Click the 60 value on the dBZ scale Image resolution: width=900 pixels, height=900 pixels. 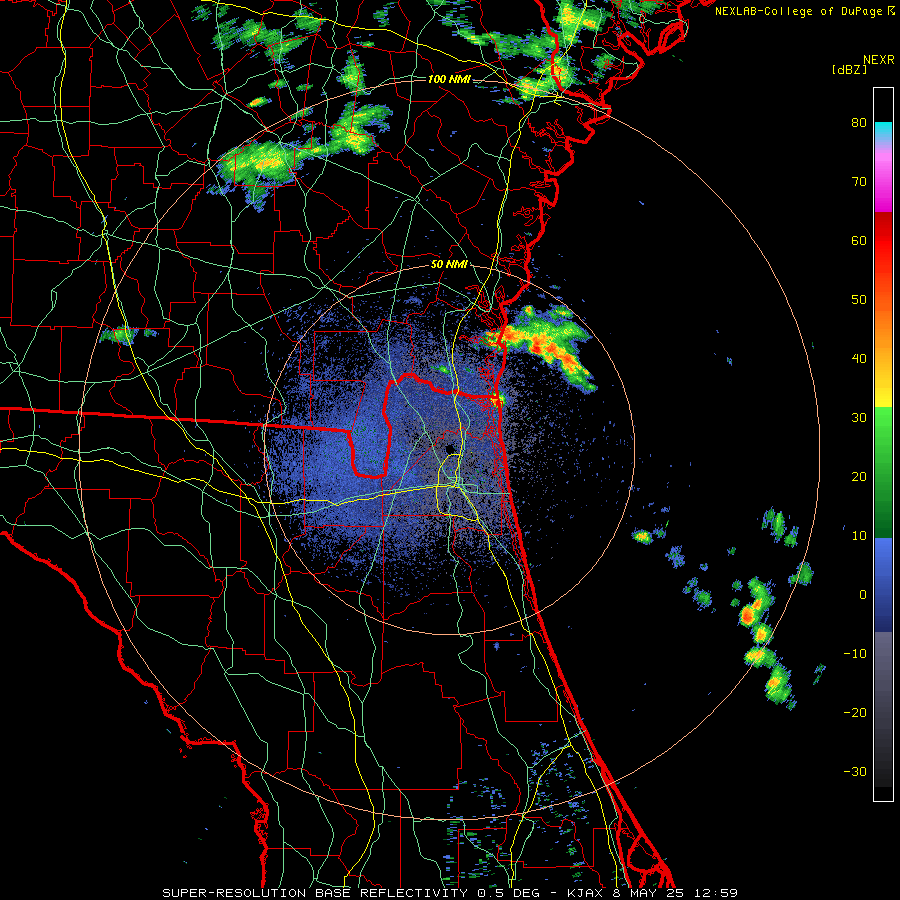coord(859,241)
